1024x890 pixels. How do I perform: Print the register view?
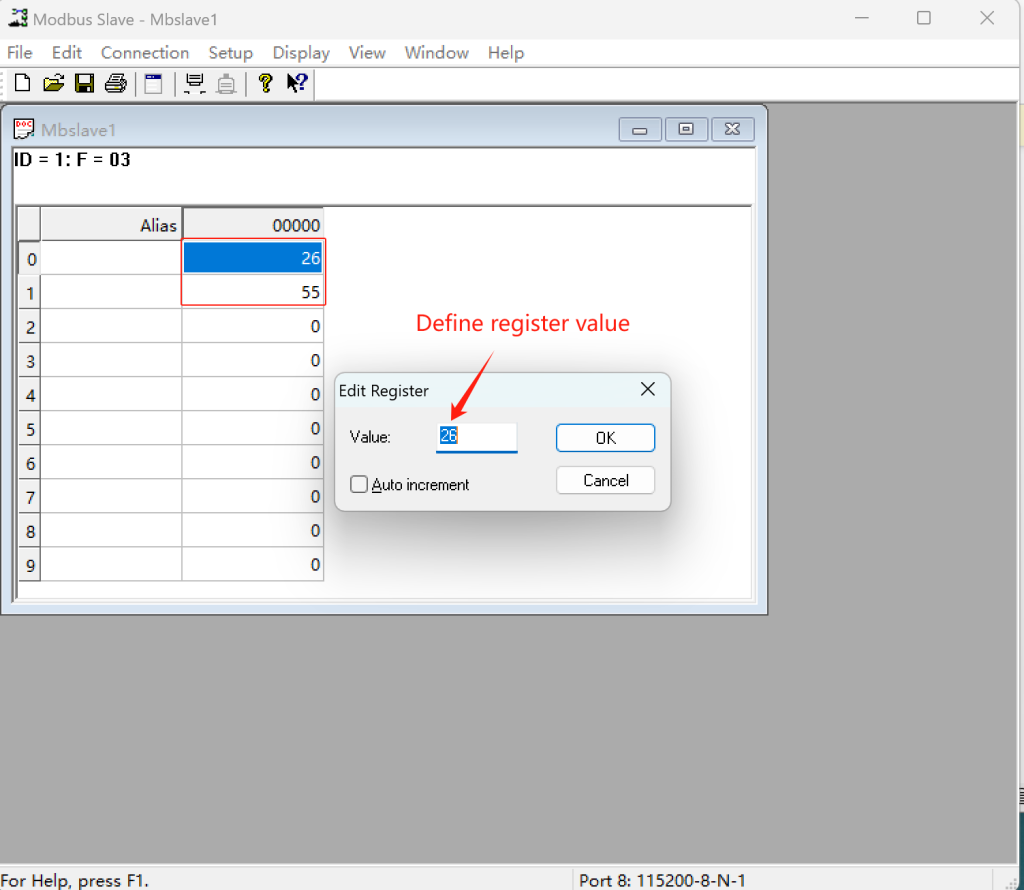[115, 83]
